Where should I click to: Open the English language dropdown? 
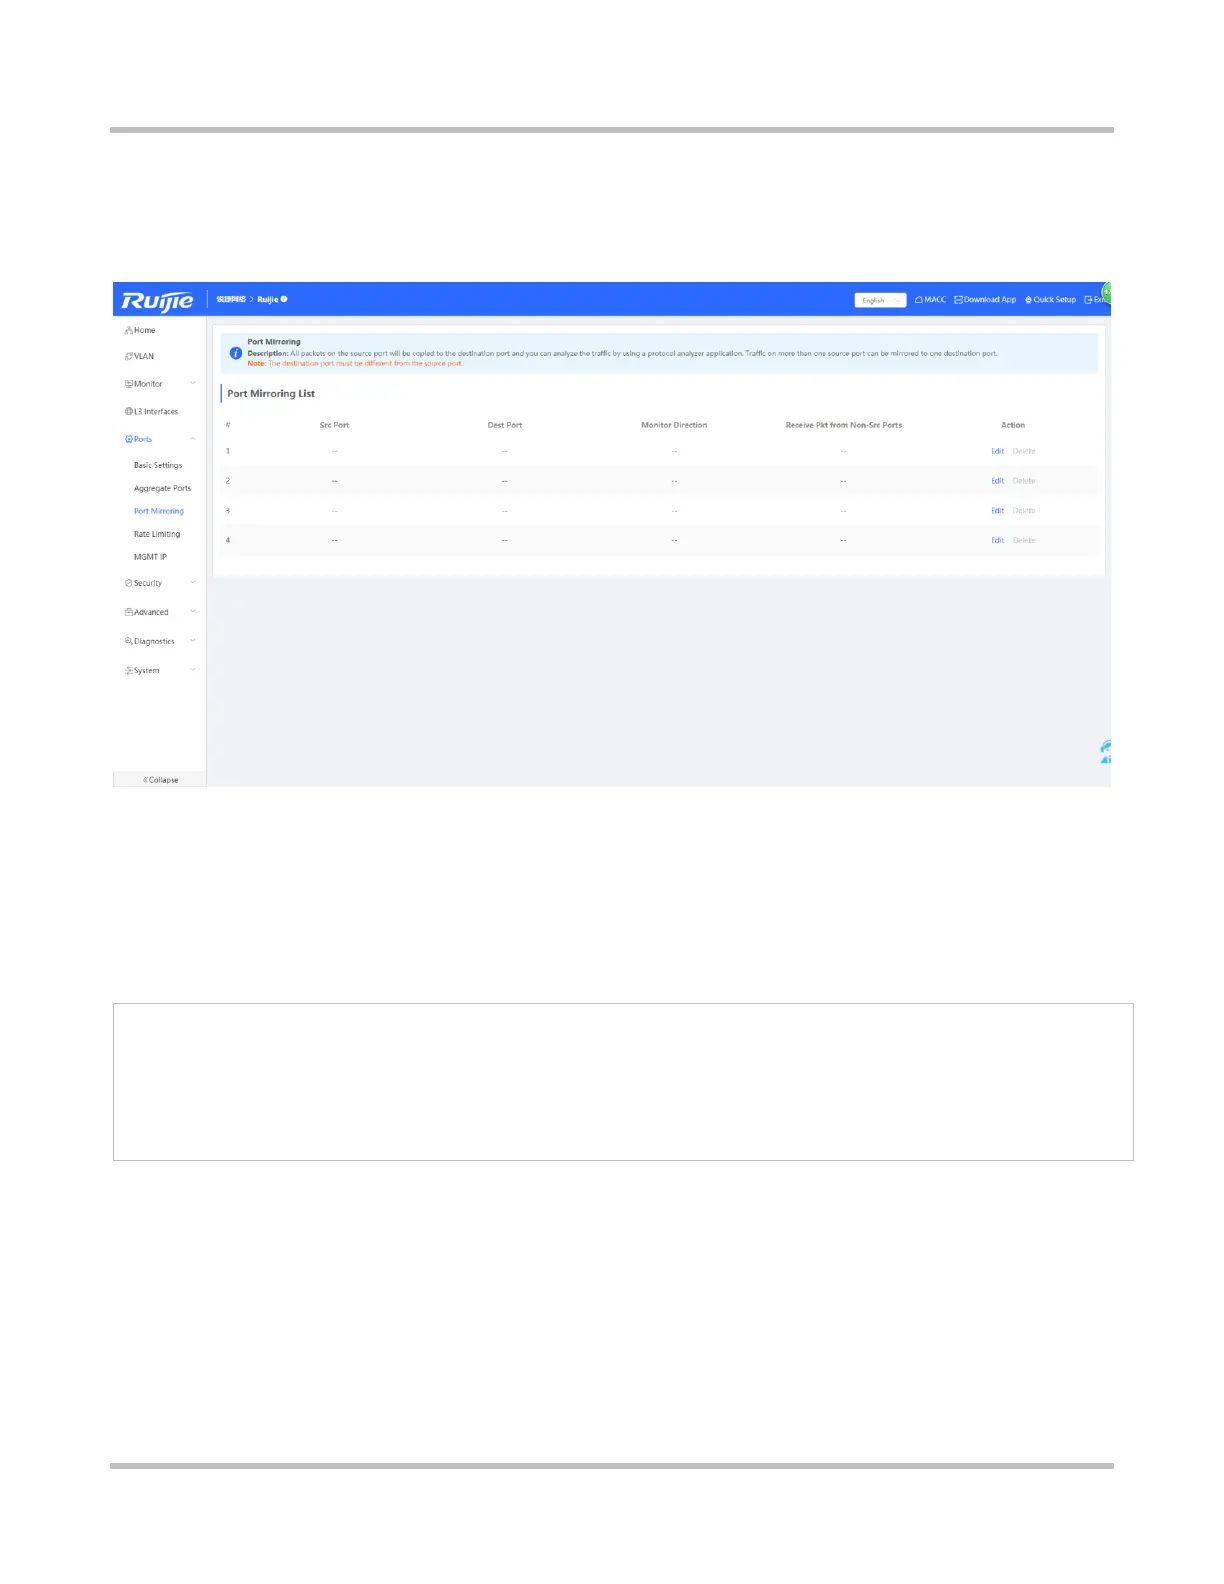coord(880,300)
